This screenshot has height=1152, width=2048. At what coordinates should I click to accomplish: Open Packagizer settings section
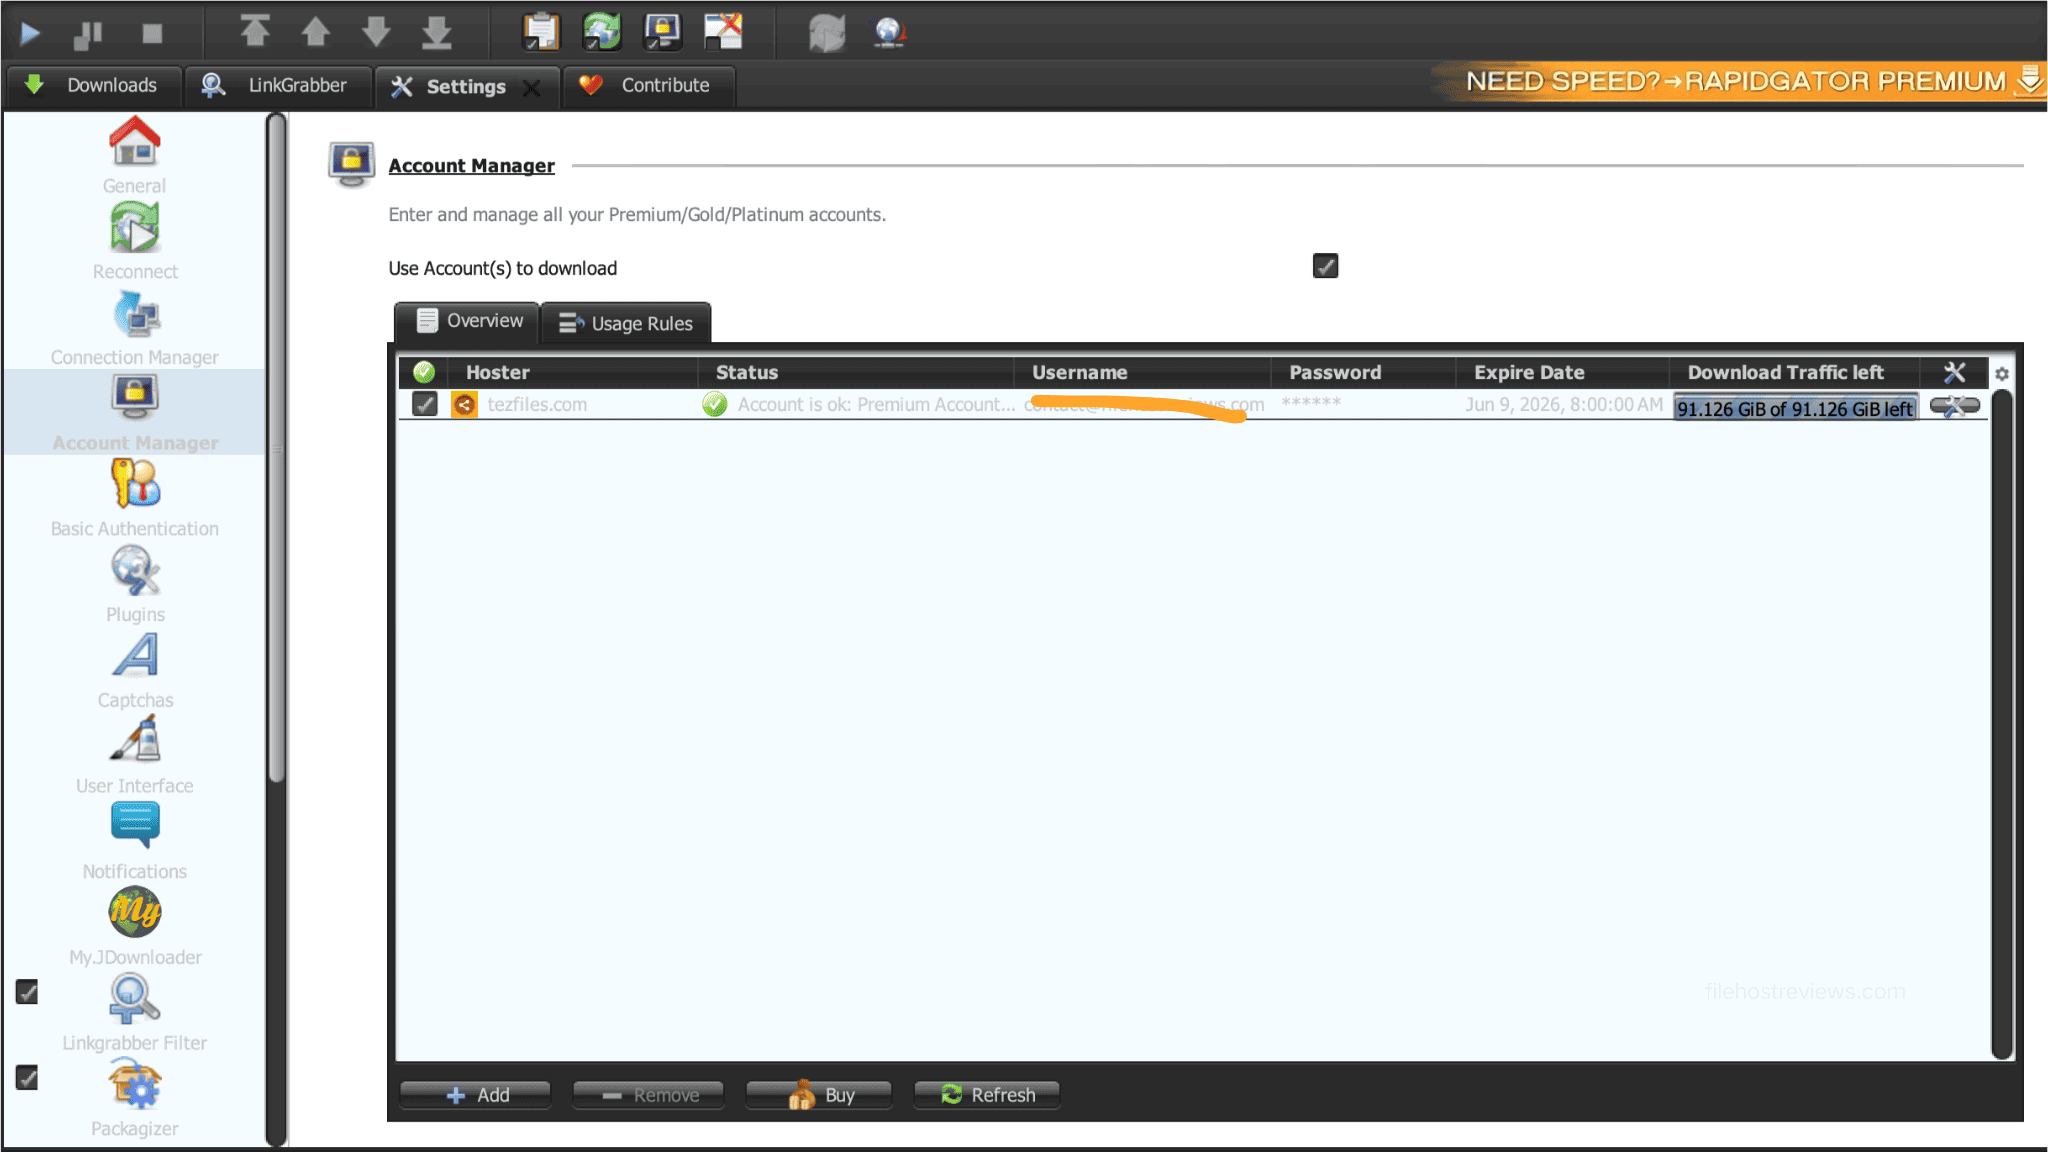134,1099
